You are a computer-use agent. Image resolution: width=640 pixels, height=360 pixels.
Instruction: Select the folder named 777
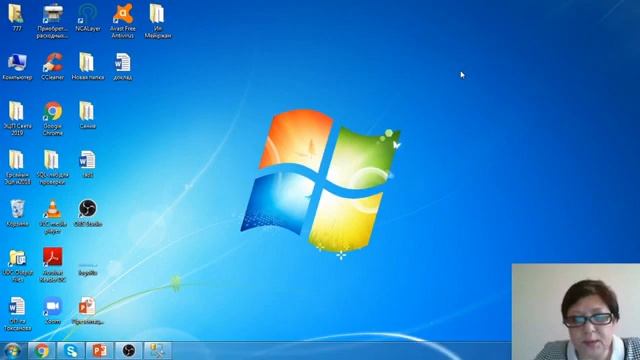pos(16,17)
